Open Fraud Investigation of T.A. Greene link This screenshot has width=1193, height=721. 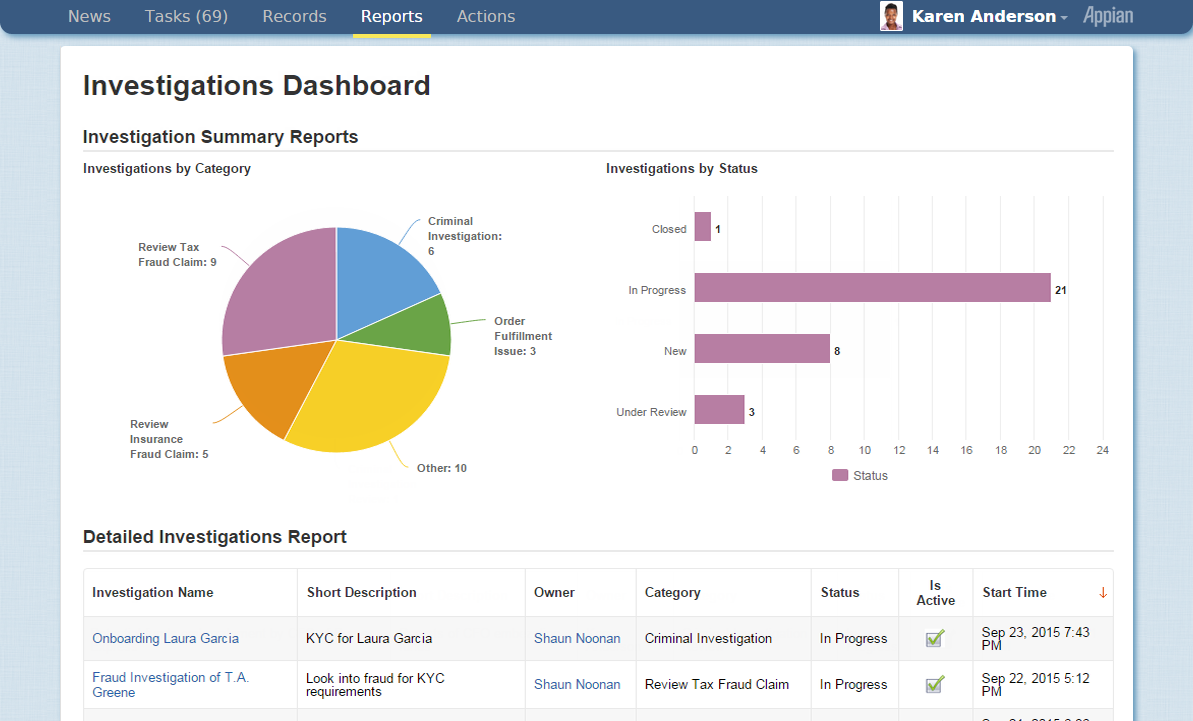pyautogui.click(x=170, y=685)
